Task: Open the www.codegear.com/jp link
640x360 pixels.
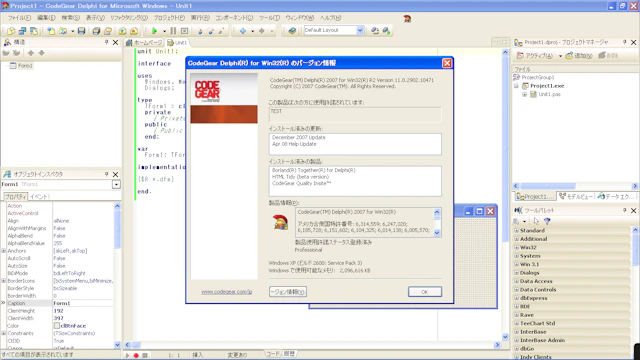Action: pyautogui.click(x=227, y=292)
